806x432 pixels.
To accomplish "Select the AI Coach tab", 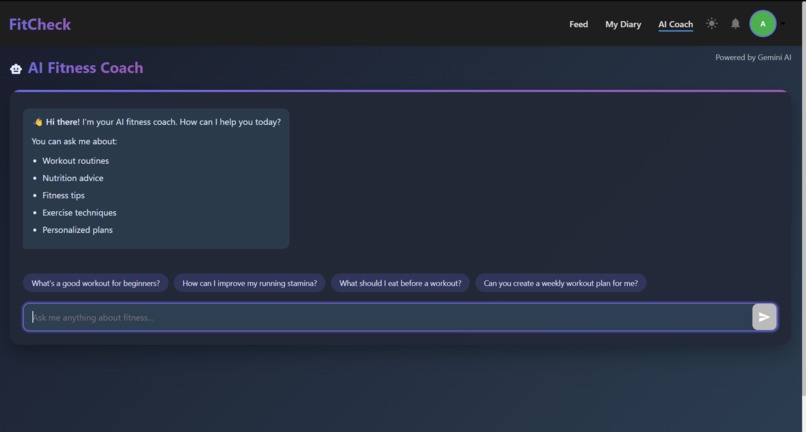I will pyautogui.click(x=675, y=24).
